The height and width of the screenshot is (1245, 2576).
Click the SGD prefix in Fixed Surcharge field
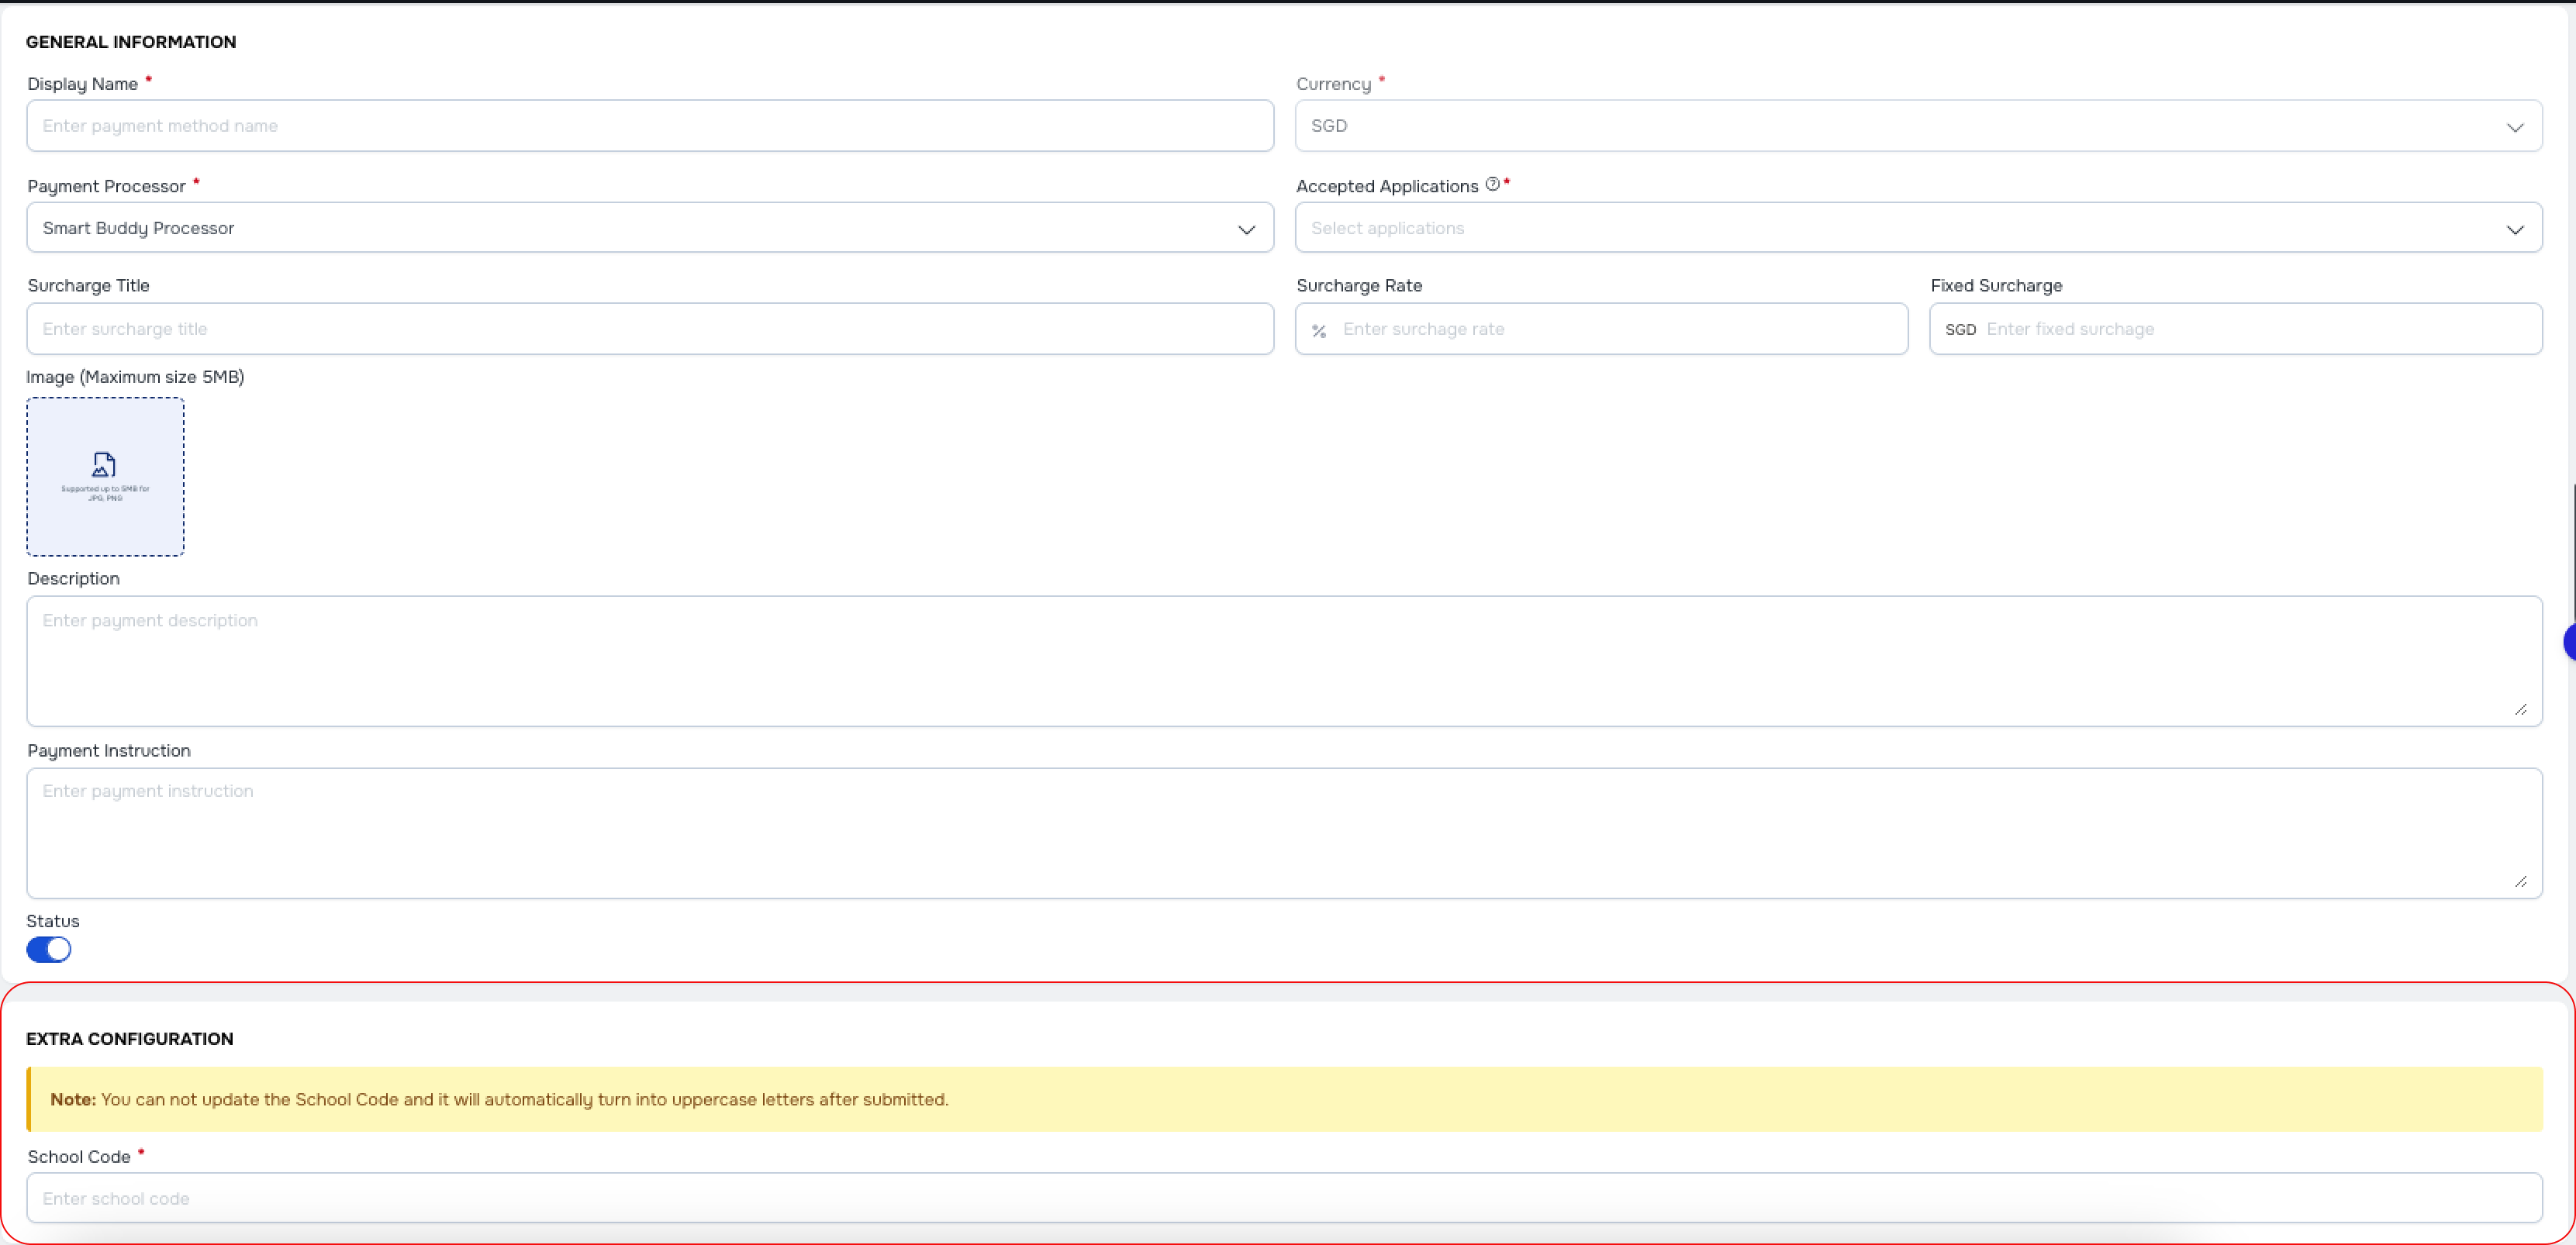click(x=1961, y=329)
